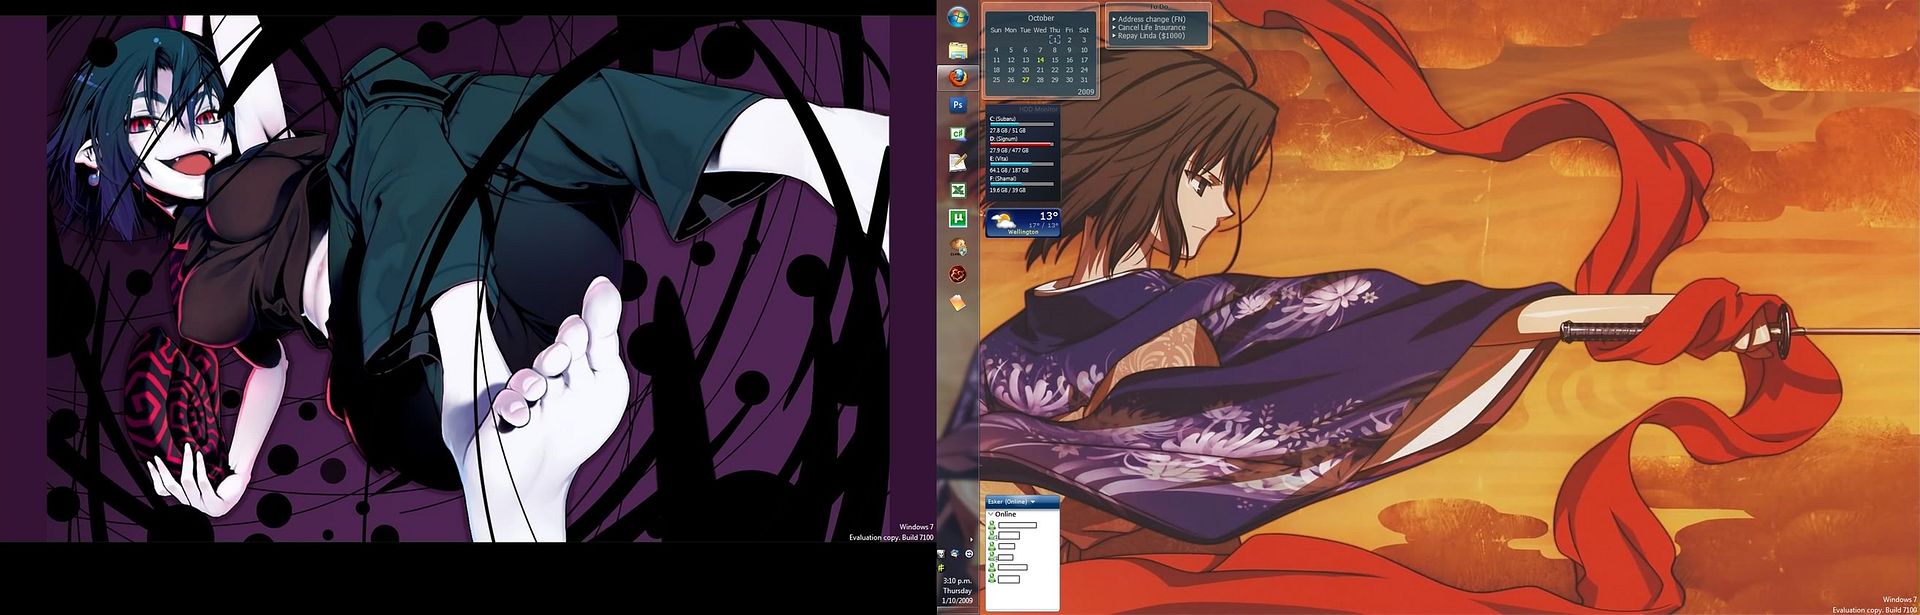Select October 4 in the calendar

[996, 50]
